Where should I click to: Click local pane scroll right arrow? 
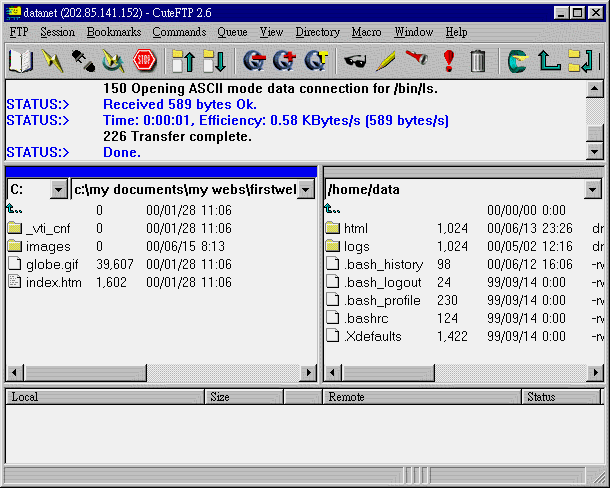click(x=309, y=372)
